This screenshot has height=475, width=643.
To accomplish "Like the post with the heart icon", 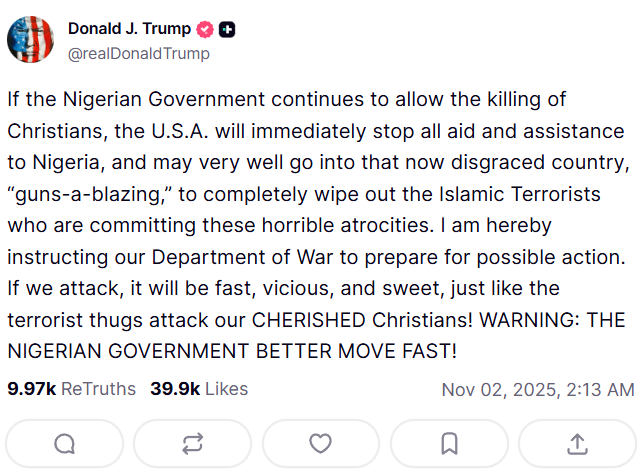I will coord(321,443).
